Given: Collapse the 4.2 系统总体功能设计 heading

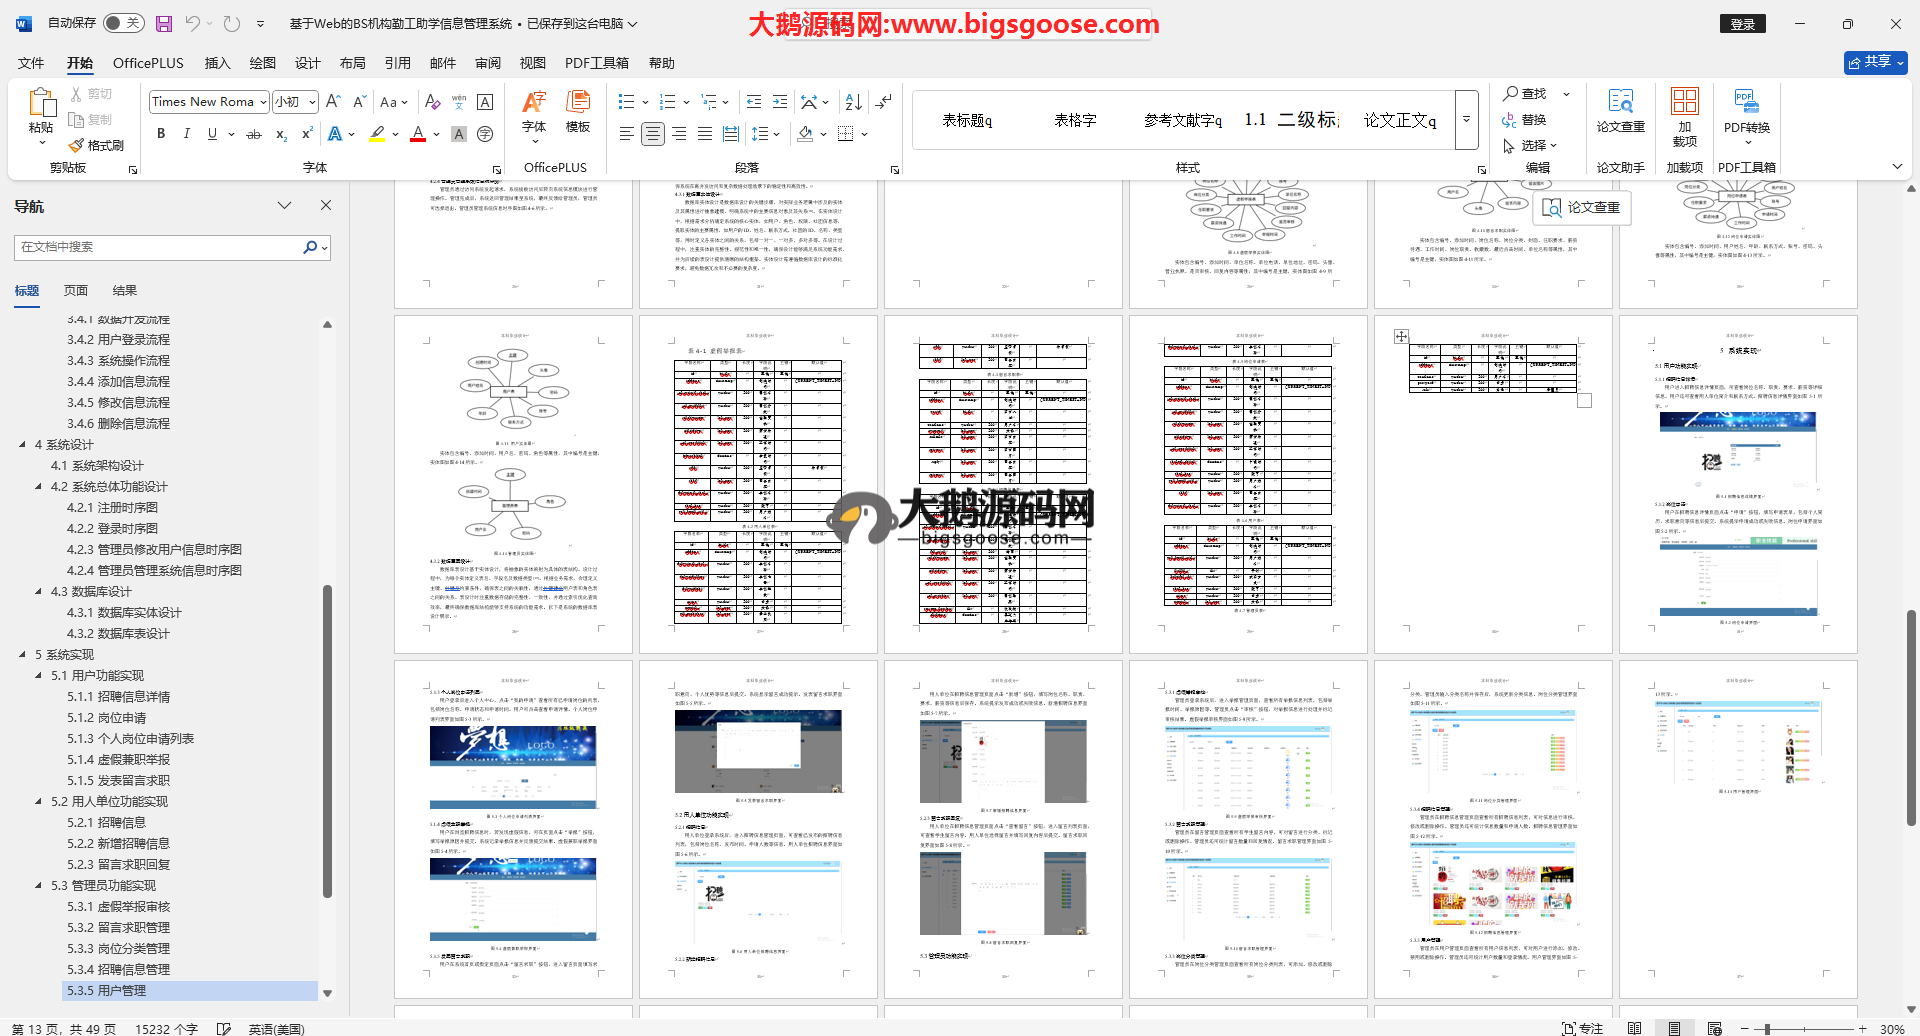Looking at the screenshot, I should [39, 486].
